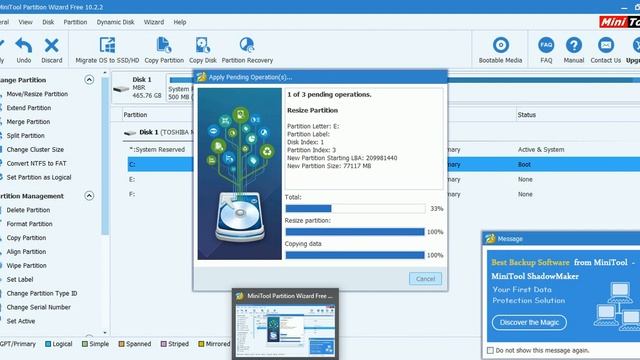Select Merge Partition in sidebar
Image resolution: width=640 pixels, height=360 pixels.
[x=28, y=122]
